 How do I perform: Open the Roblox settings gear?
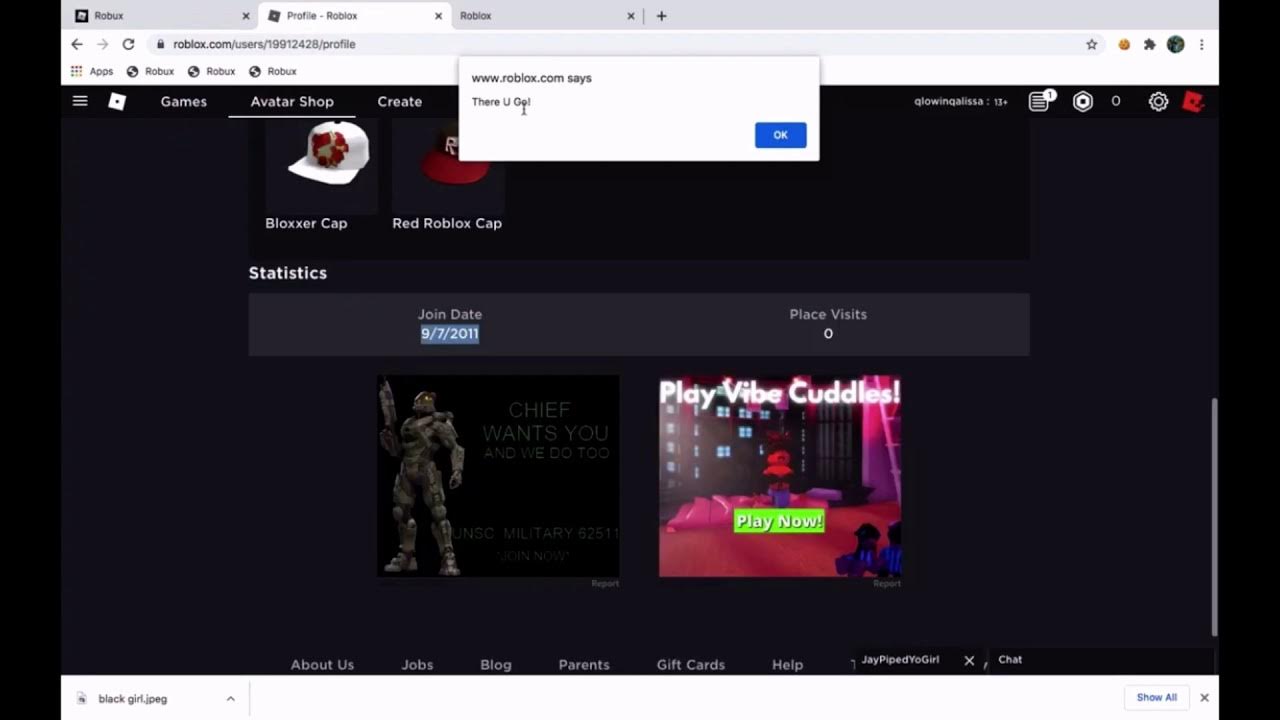pos(1158,101)
